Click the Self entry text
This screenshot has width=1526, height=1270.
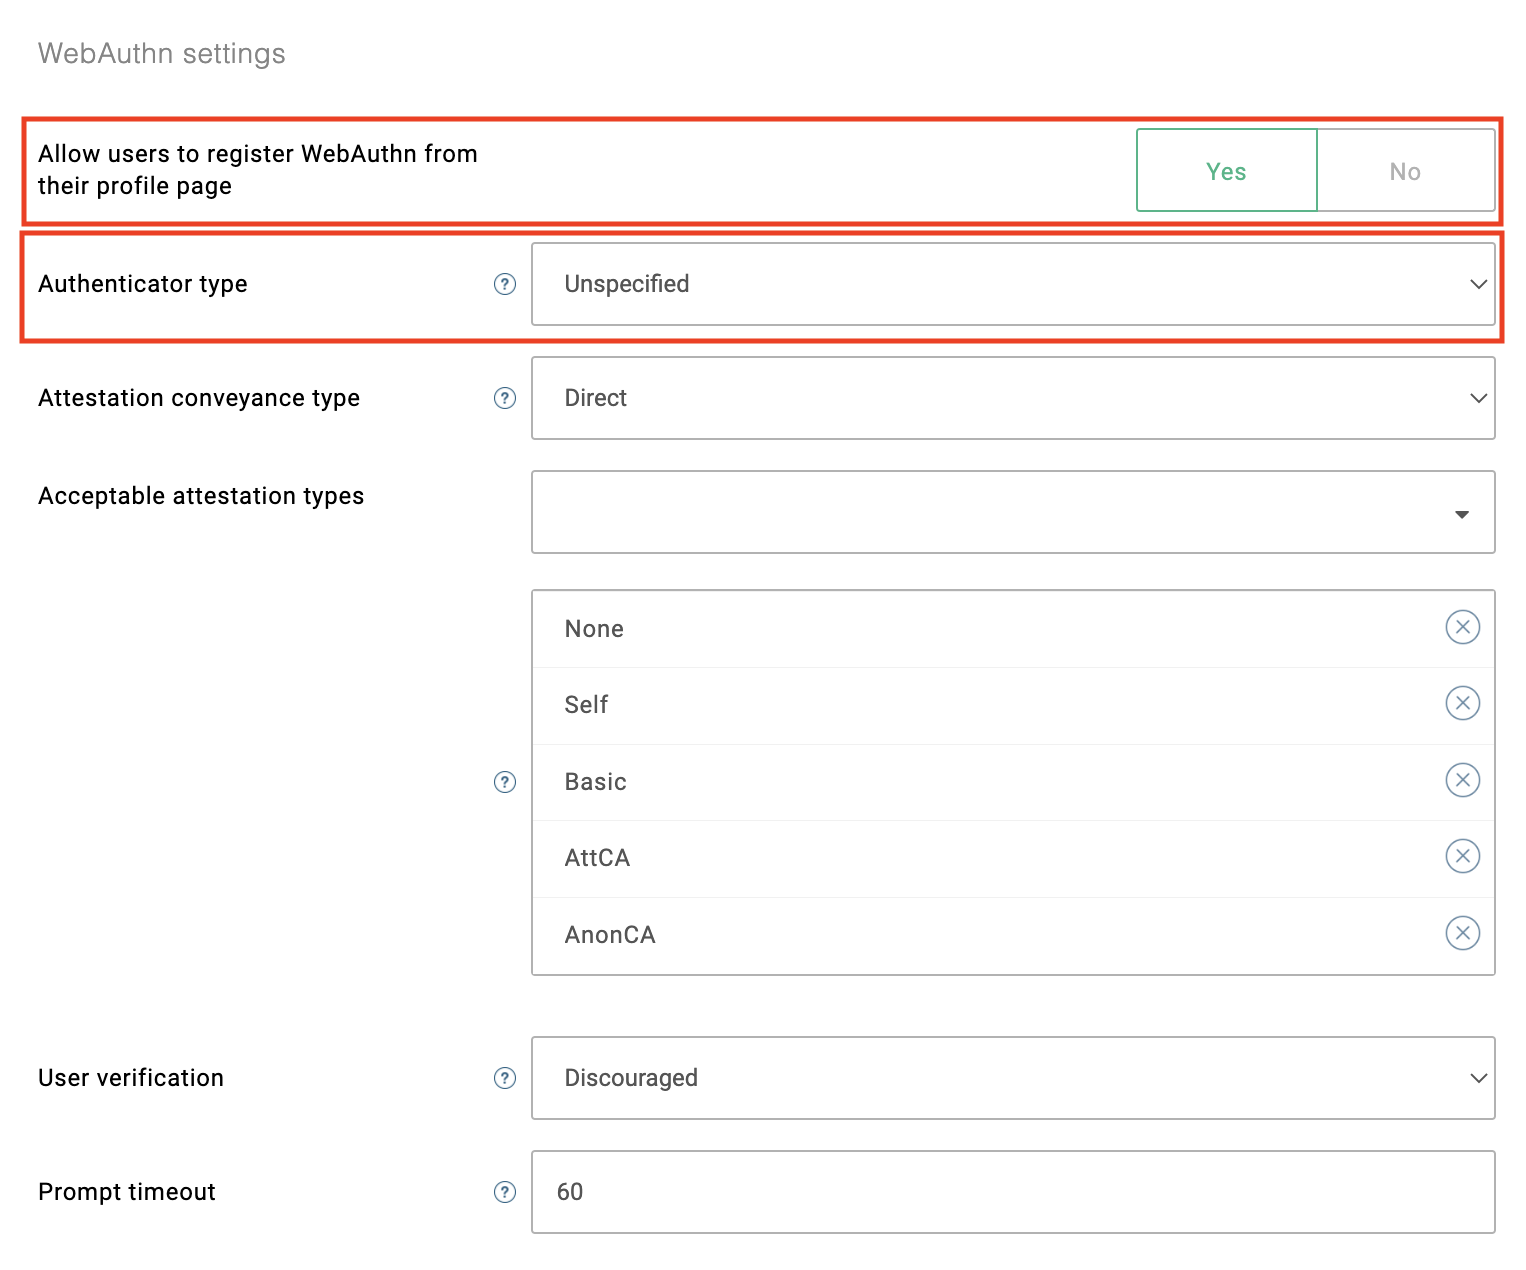586,705
